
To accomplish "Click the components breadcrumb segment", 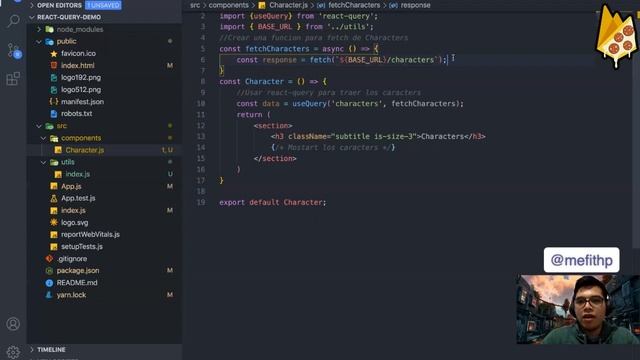I will (x=229, y=5).
